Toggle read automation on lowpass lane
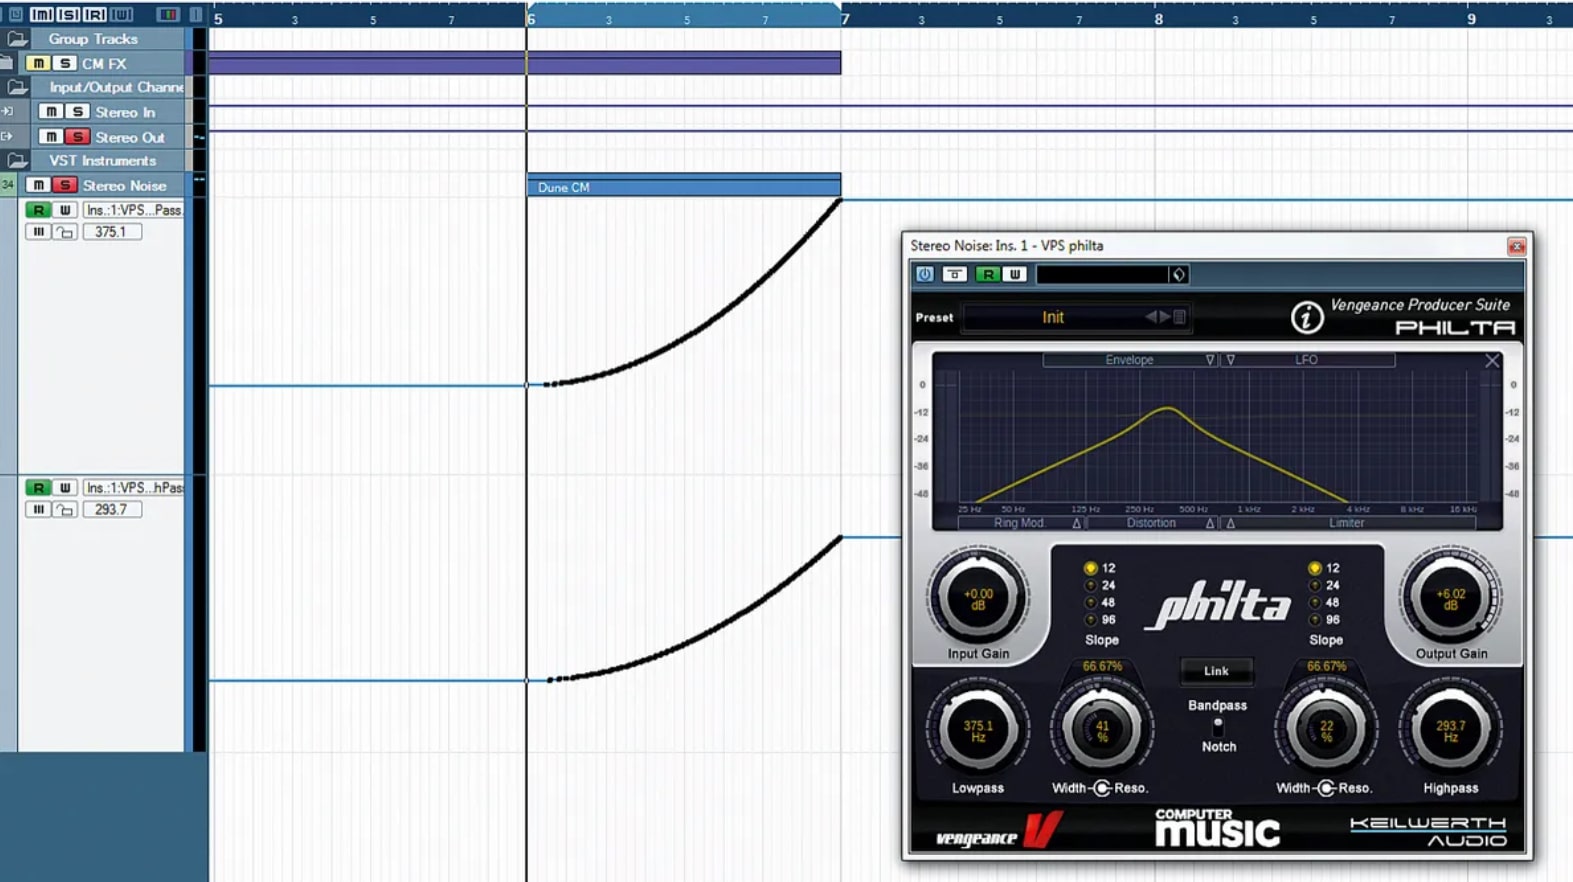This screenshot has height=882, width=1573. pyautogui.click(x=38, y=210)
